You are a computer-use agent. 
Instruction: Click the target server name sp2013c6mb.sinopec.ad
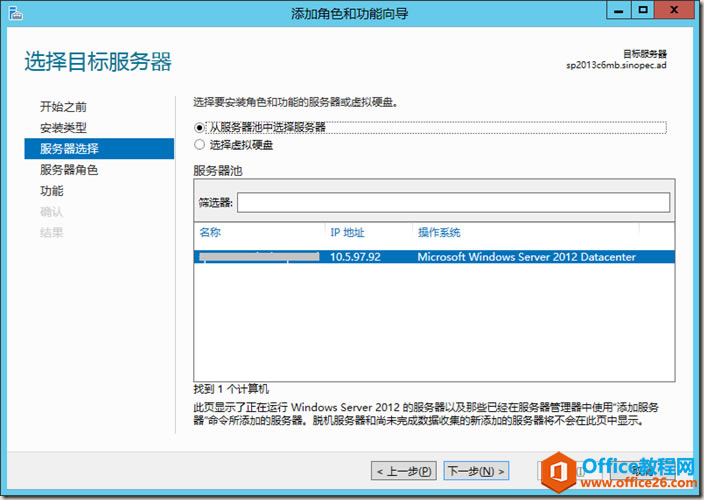click(616, 66)
